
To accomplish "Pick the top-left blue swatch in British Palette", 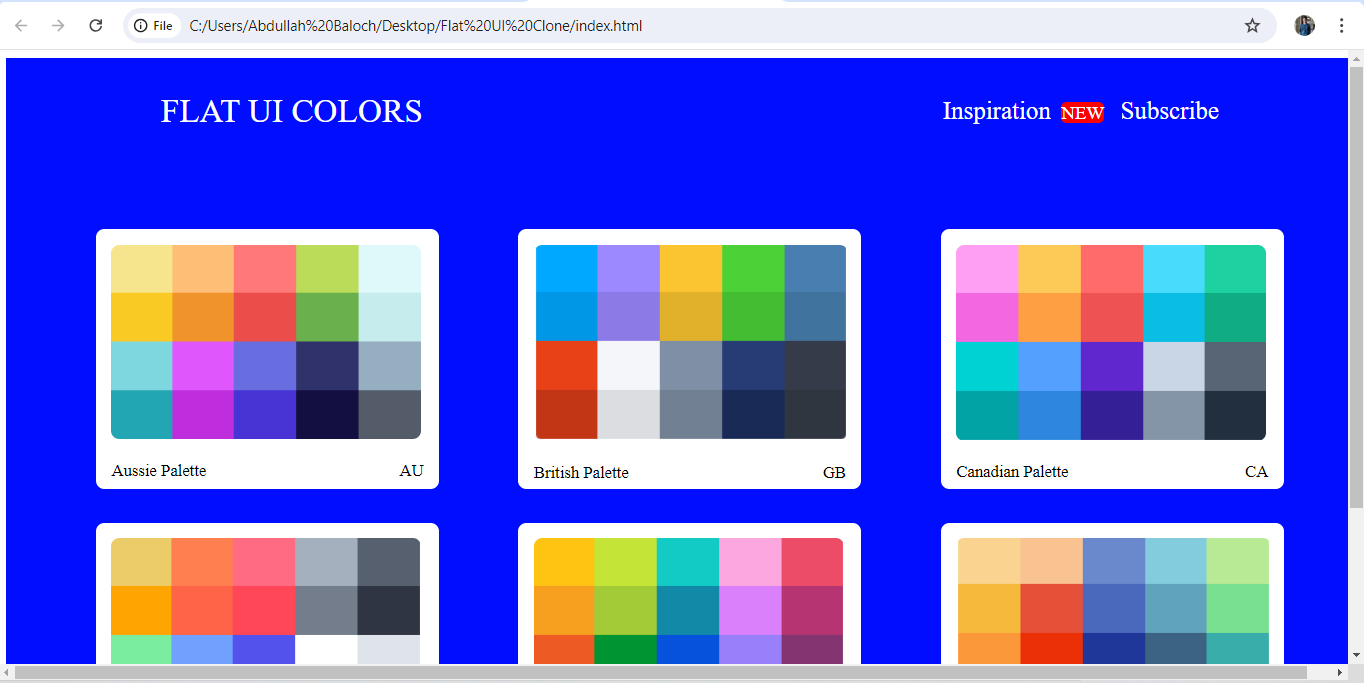I will click(567, 268).
